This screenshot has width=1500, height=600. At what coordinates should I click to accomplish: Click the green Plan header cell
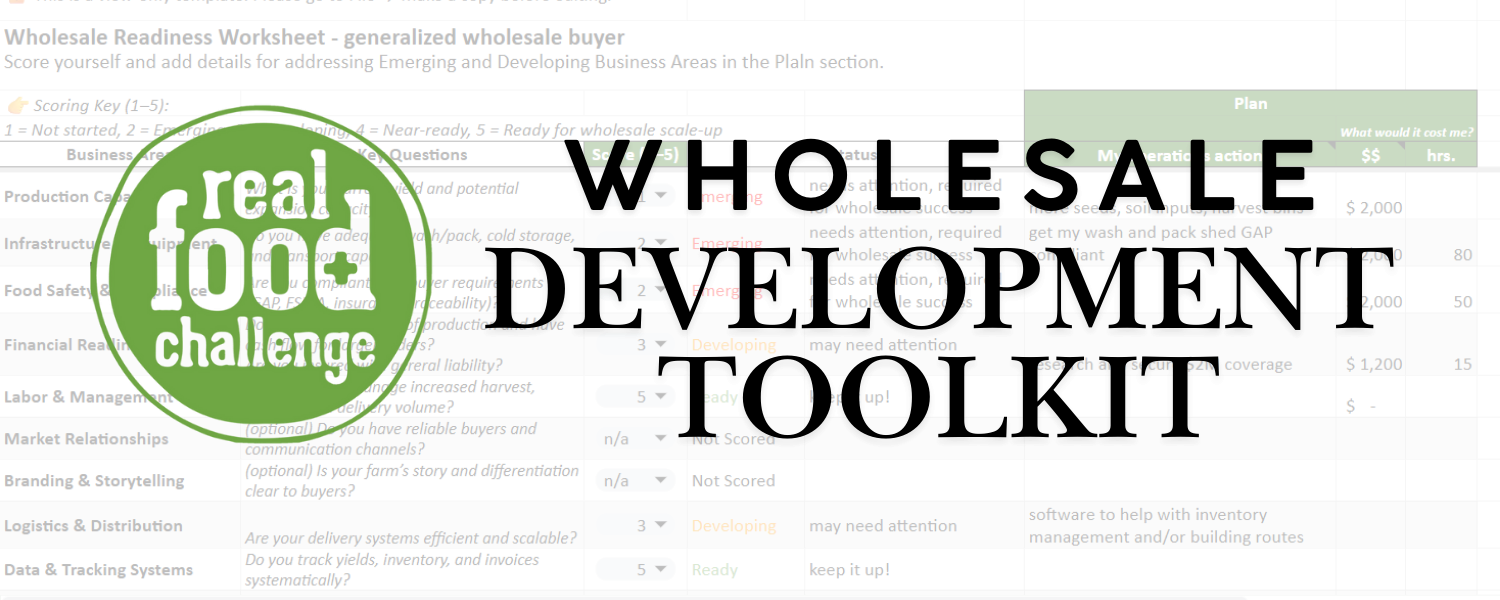[x=1250, y=104]
